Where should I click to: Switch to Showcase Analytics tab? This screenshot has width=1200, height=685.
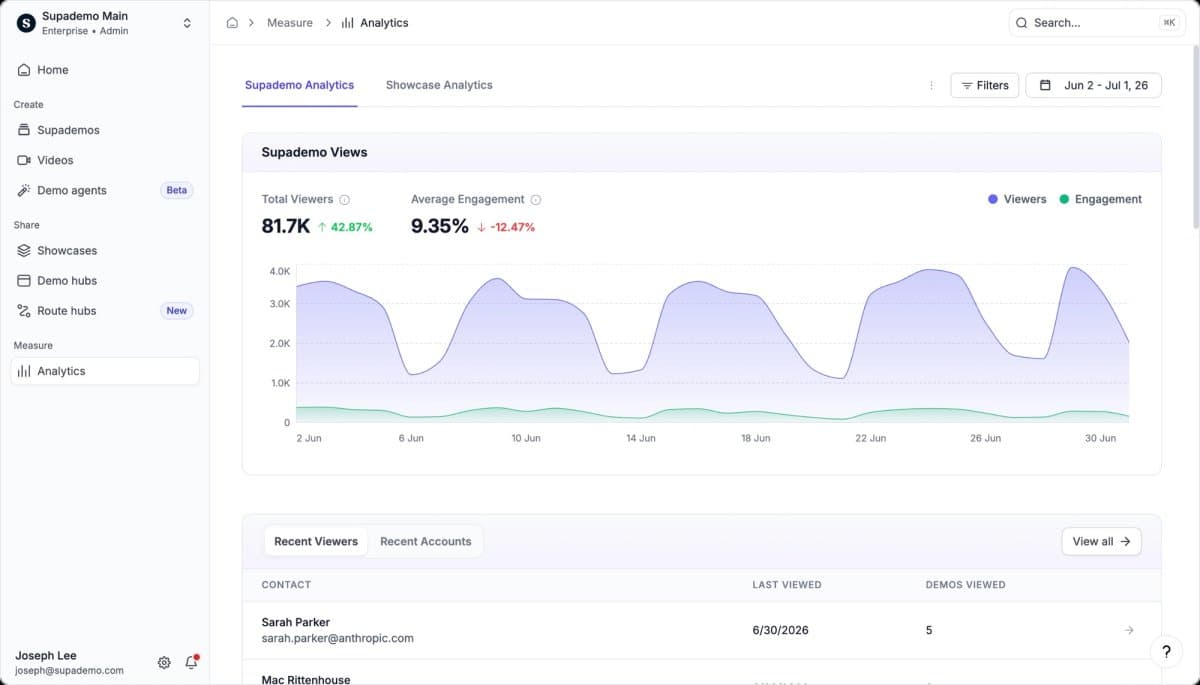coord(439,85)
